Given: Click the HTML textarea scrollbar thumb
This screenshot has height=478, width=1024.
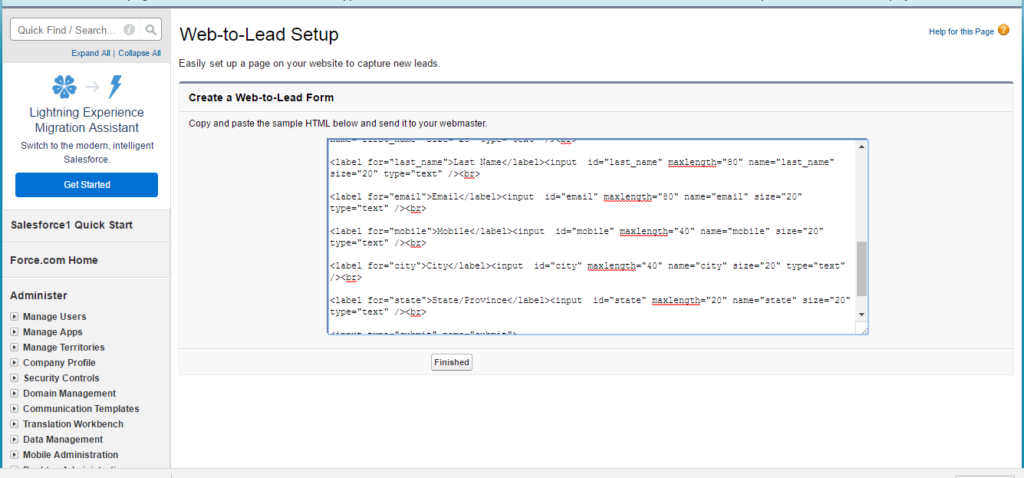Looking at the screenshot, I should click(x=861, y=268).
